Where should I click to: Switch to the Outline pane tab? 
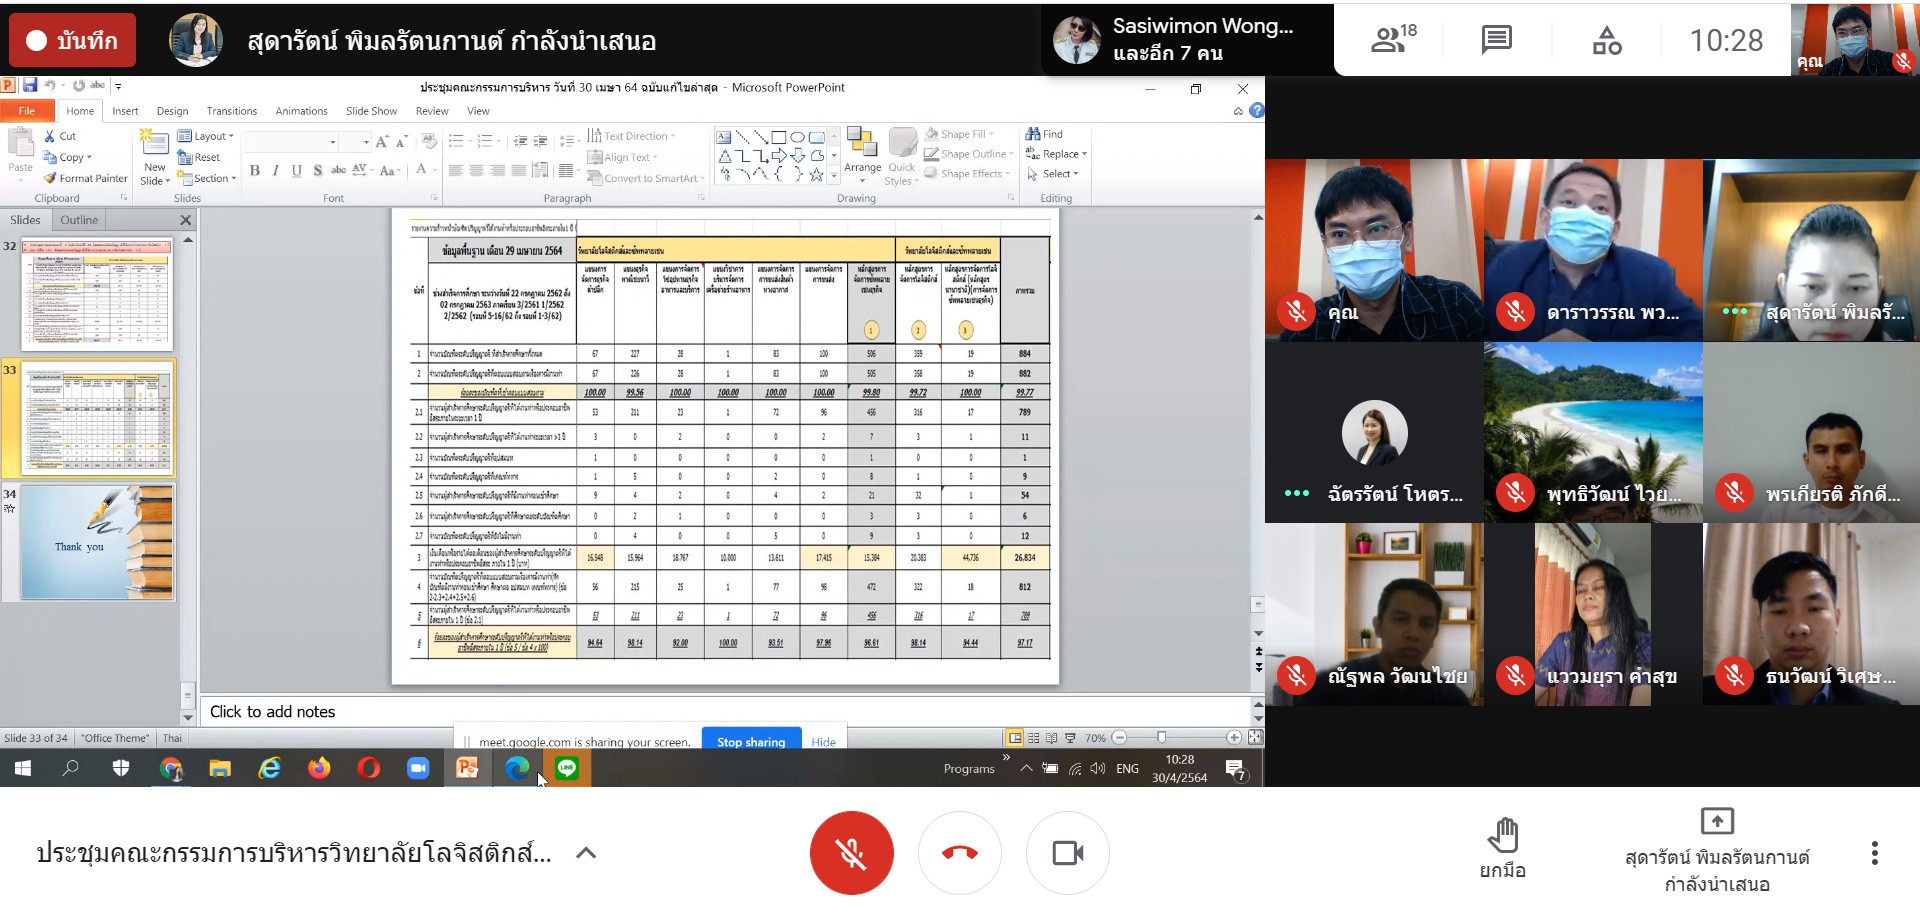click(79, 220)
